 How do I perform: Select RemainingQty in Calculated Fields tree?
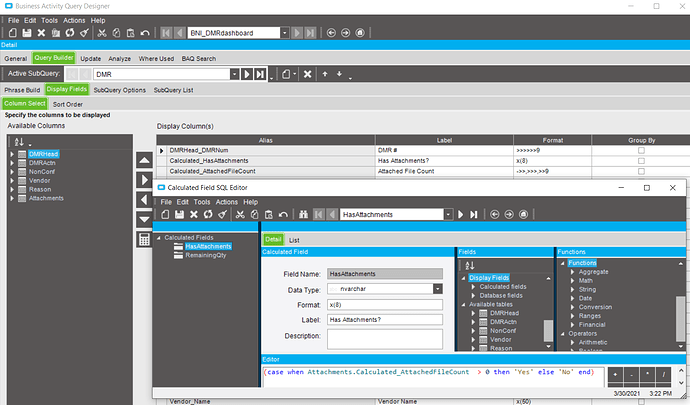[x=206, y=256]
